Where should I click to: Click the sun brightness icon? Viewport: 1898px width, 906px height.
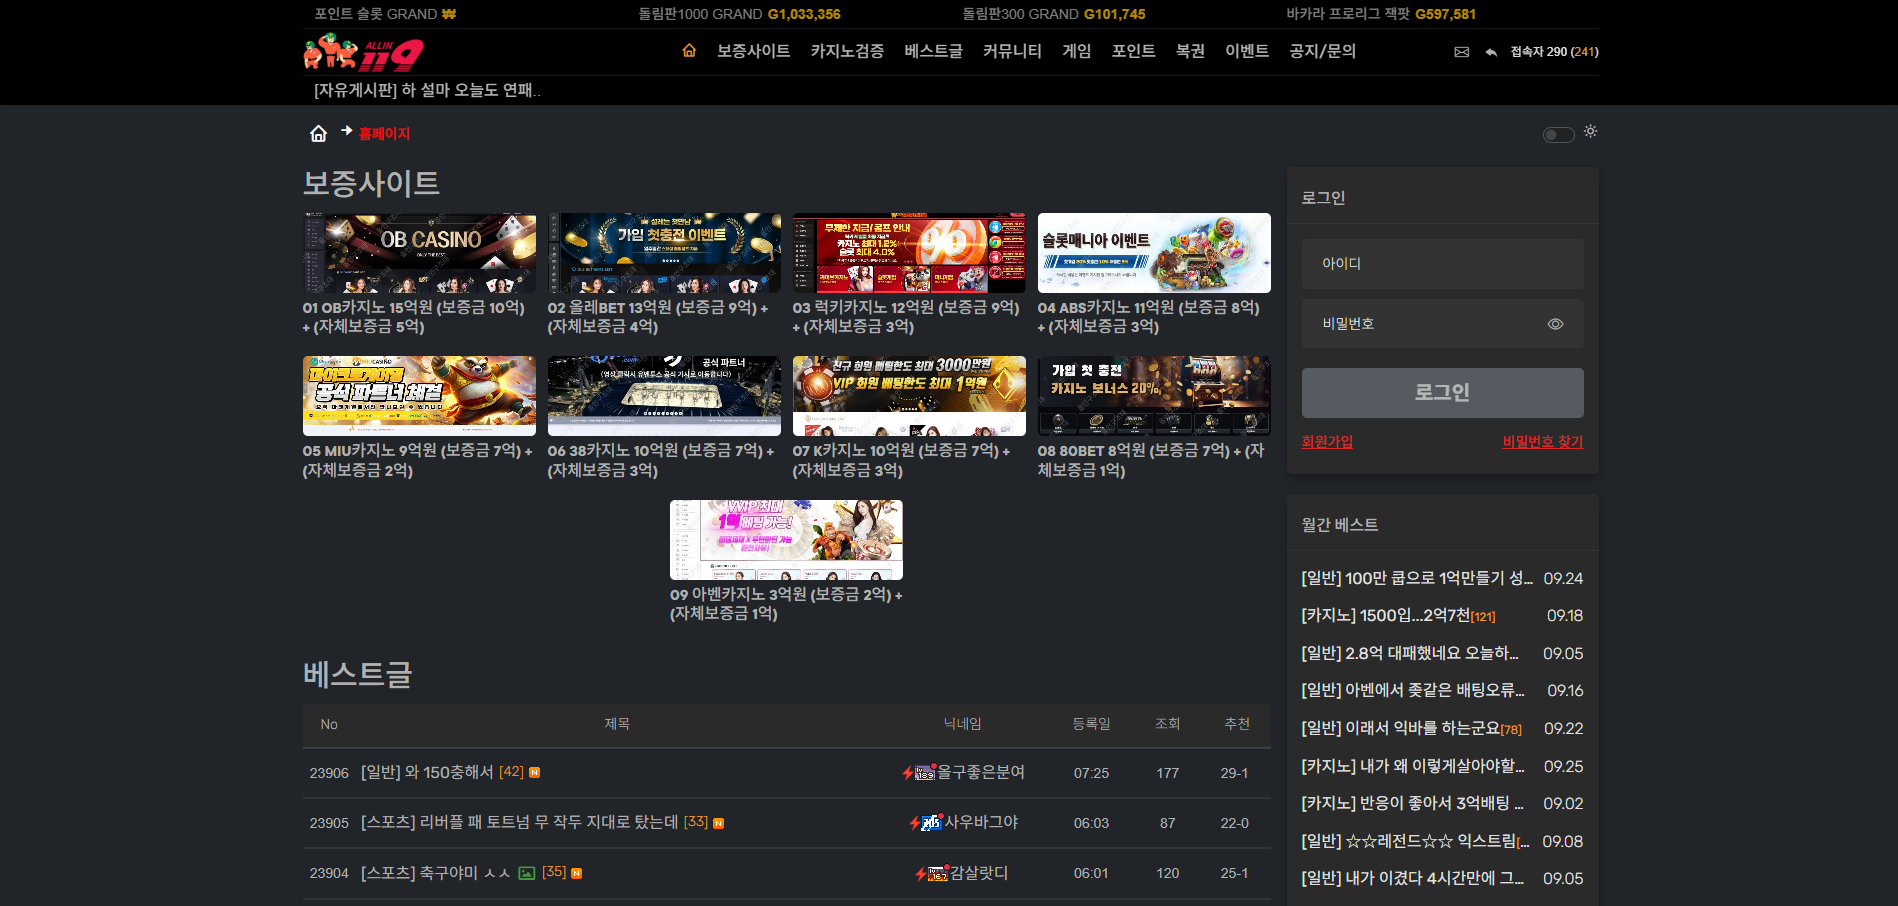point(1590,132)
